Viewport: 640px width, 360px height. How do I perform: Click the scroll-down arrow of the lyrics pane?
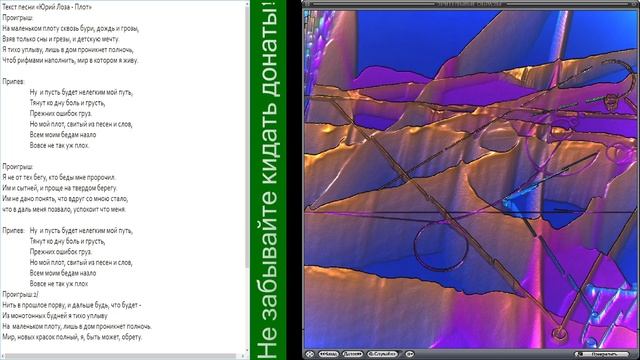coord(247,351)
